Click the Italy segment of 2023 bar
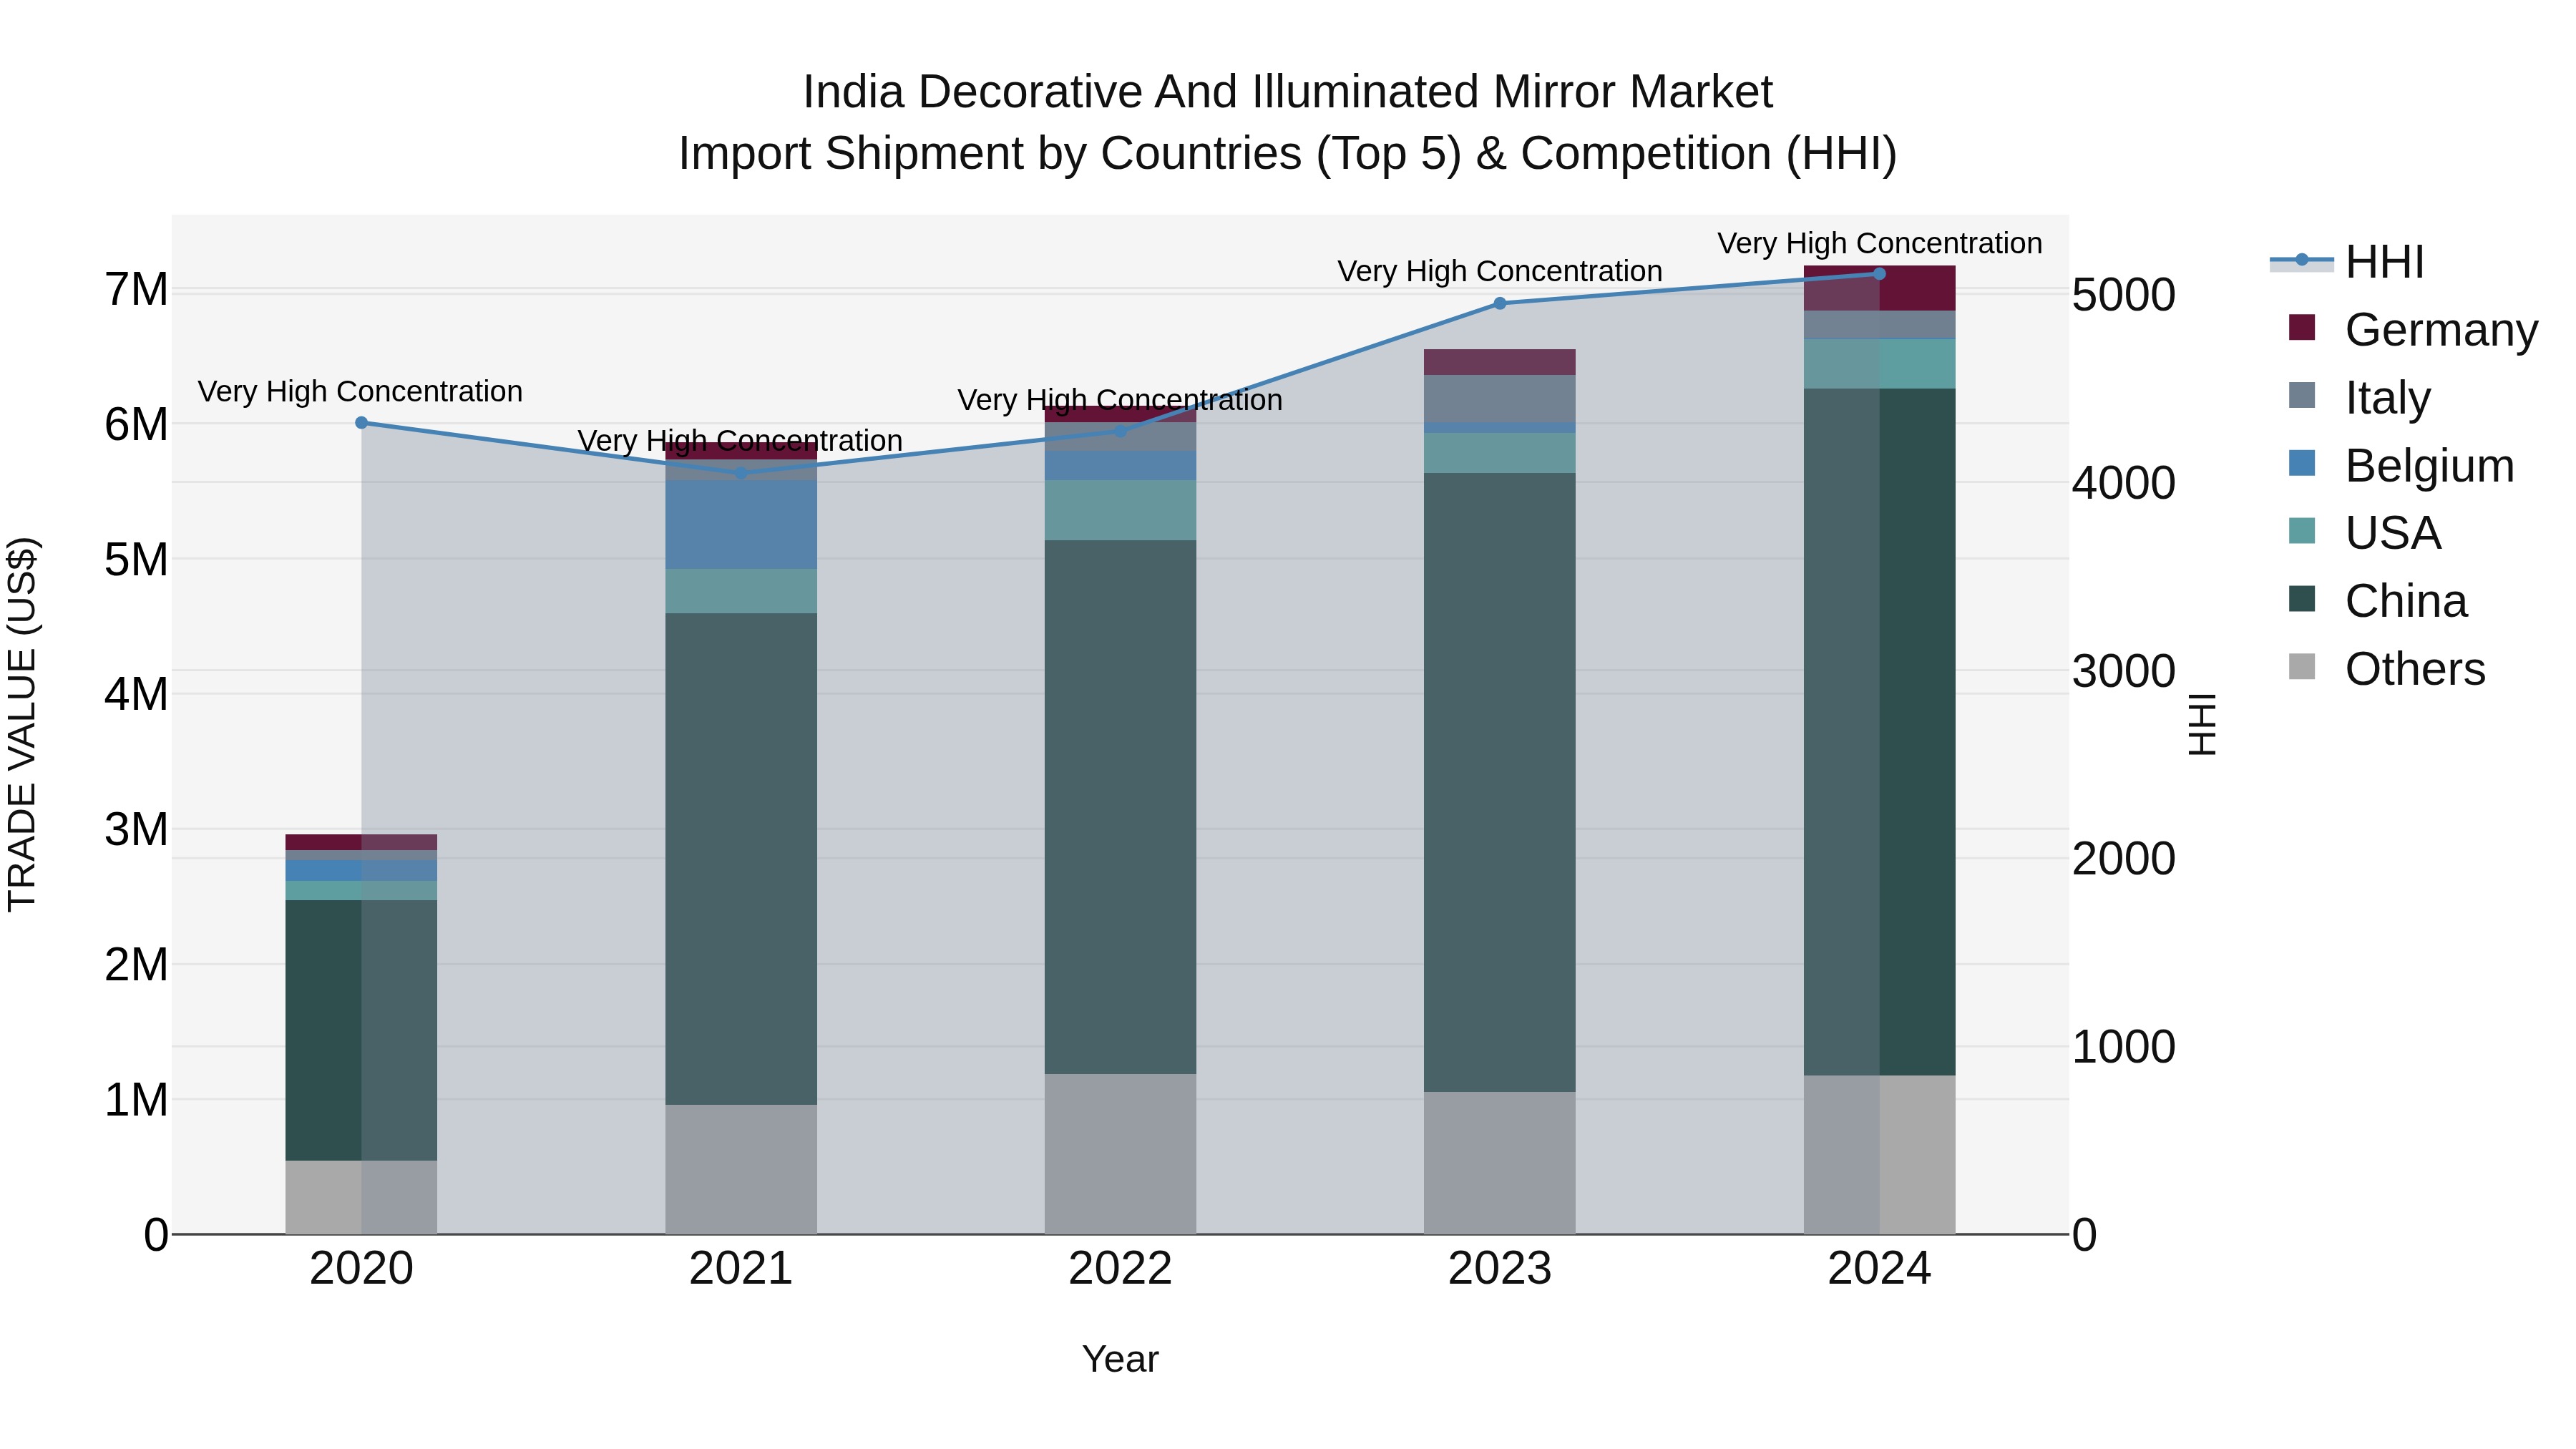2576x1449 pixels. point(1500,399)
